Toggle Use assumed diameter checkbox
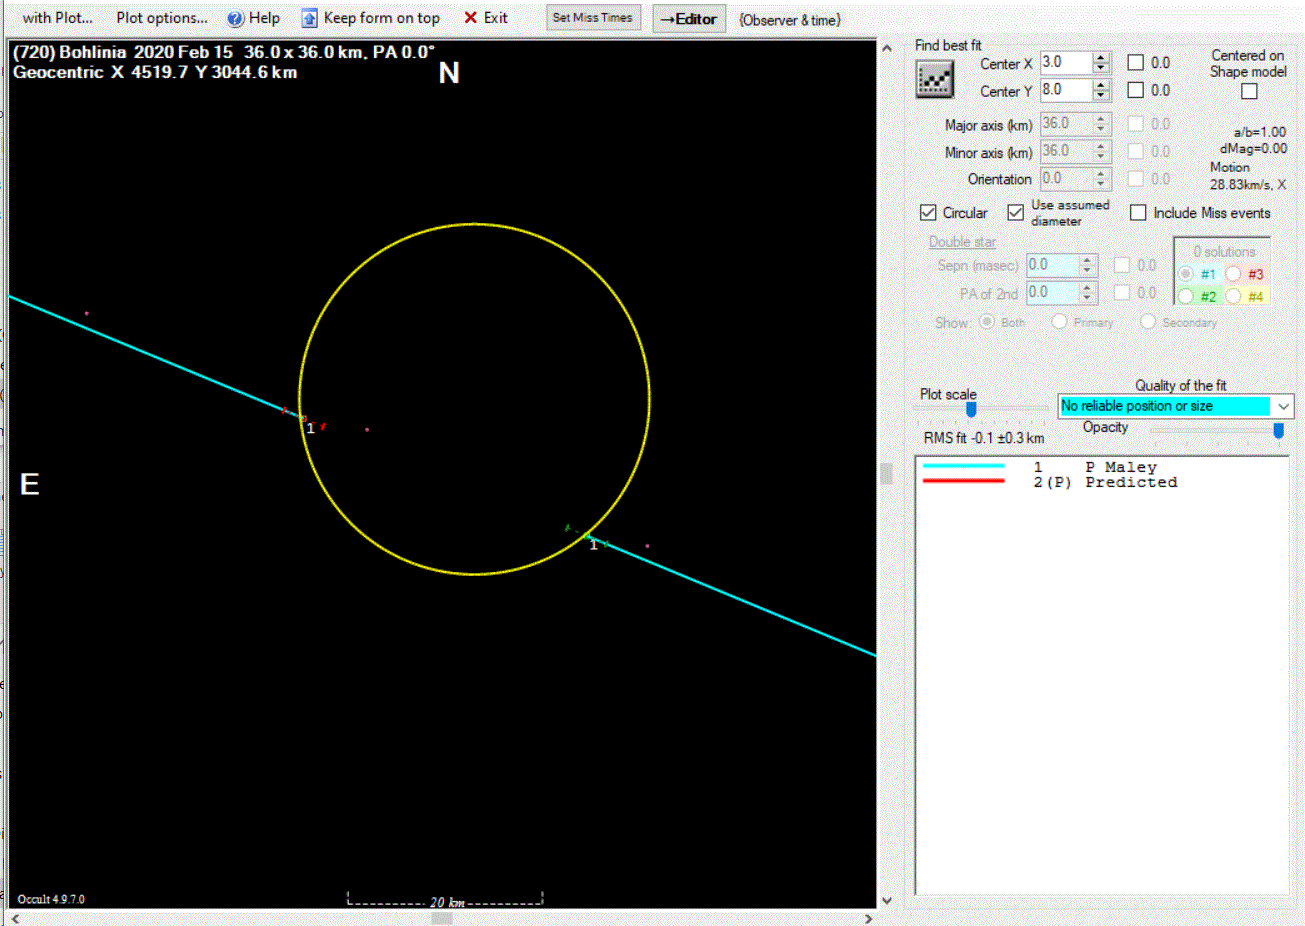Viewport: 1305px width, 926px height. tap(1016, 213)
